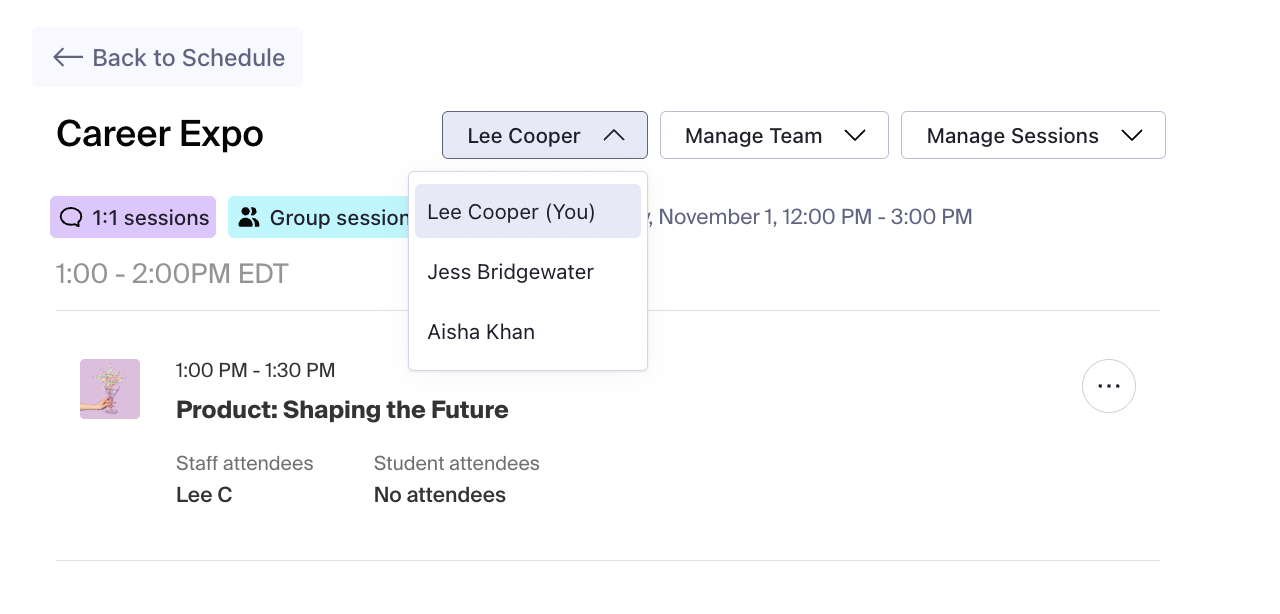
Task: Click the session thumbnail image
Action: (x=110, y=388)
